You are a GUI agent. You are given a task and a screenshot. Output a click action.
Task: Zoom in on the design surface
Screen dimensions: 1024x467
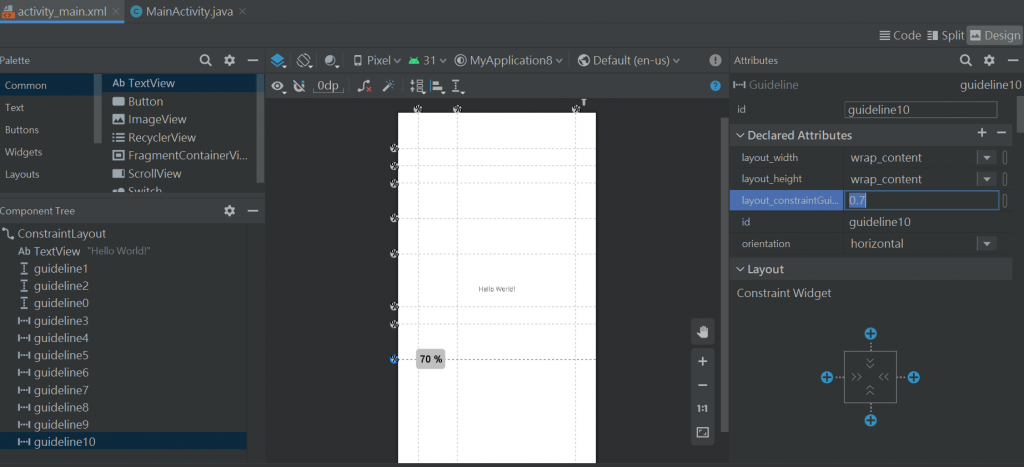click(x=703, y=361)
